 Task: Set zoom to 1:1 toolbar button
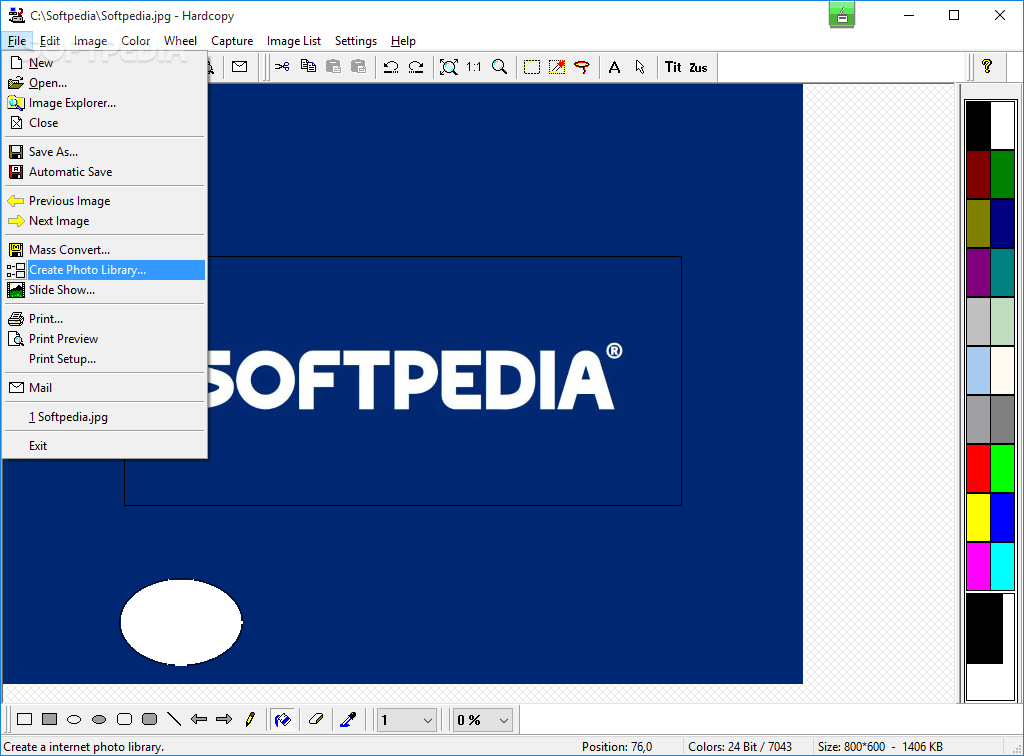pos(473,67)
